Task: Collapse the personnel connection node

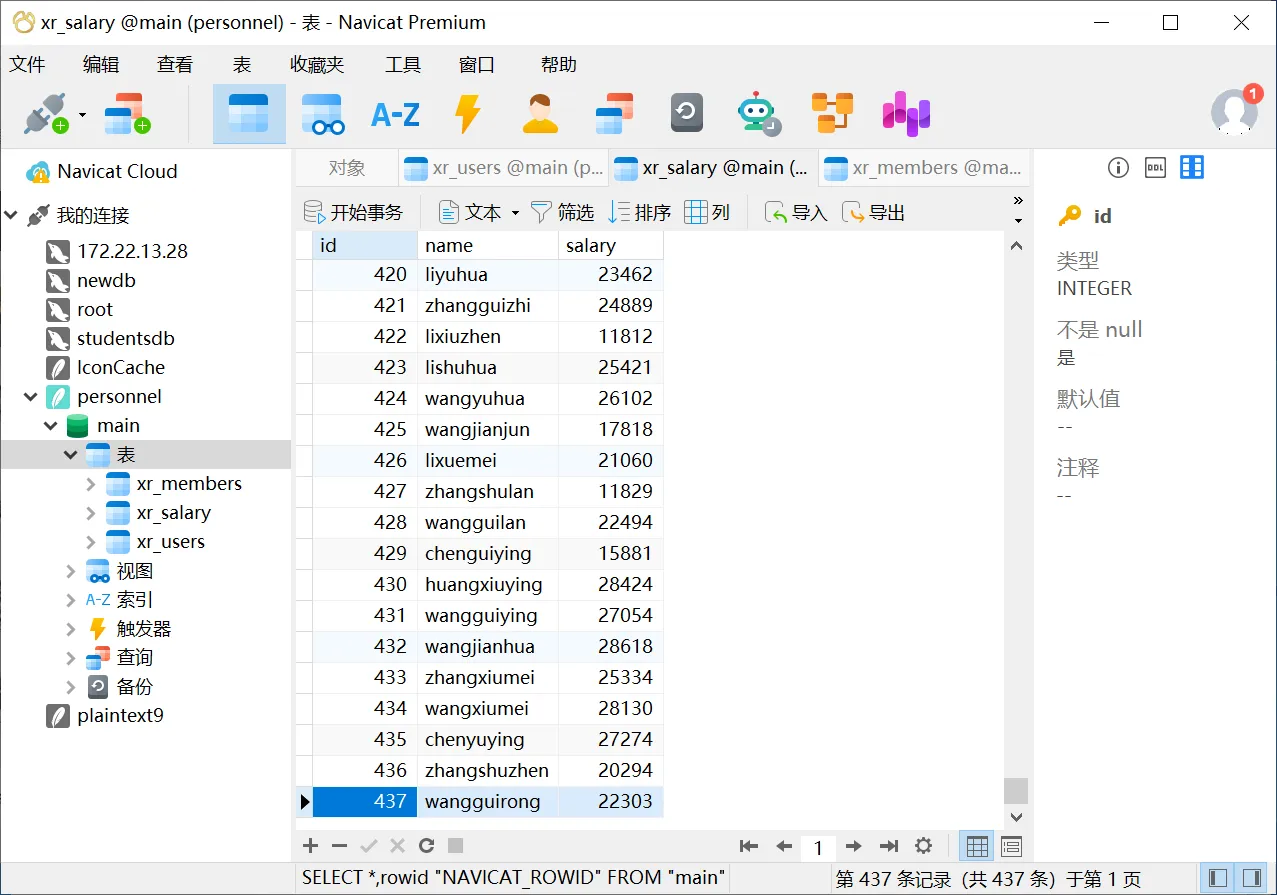Action: point(31,397)
